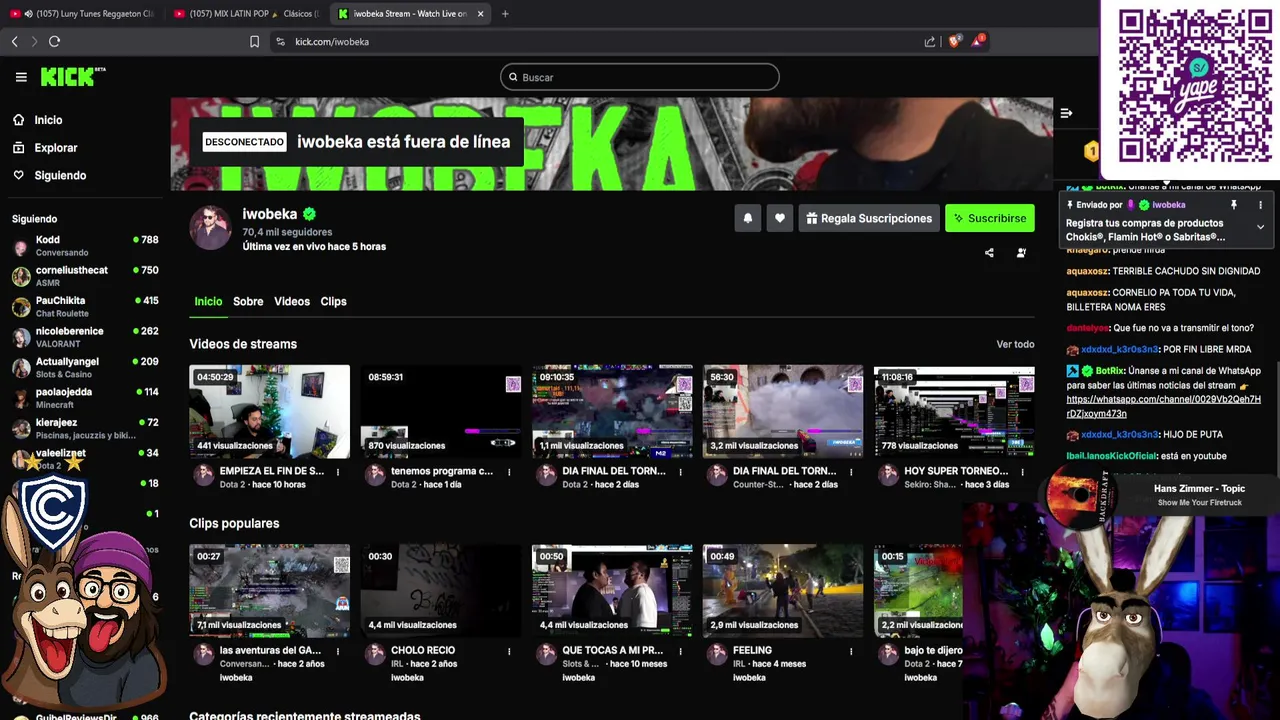
Task: Click the browser forward arrow
Action: point(34,41)
